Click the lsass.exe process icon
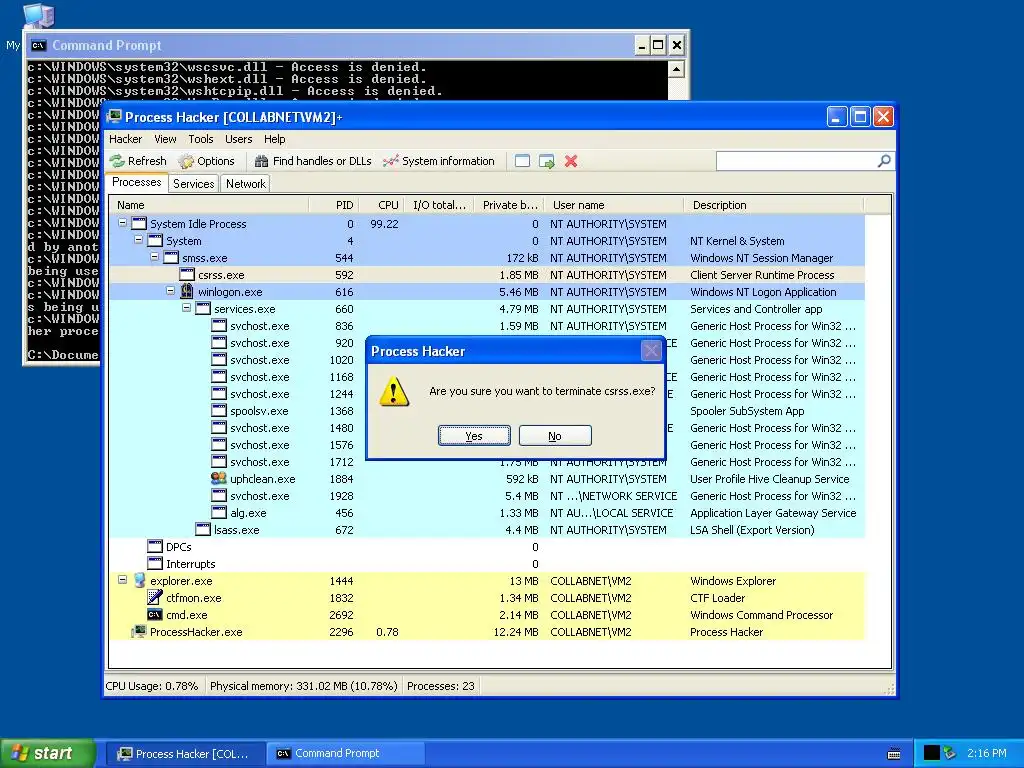1024x768 pixels. click(x=203, y=530)
